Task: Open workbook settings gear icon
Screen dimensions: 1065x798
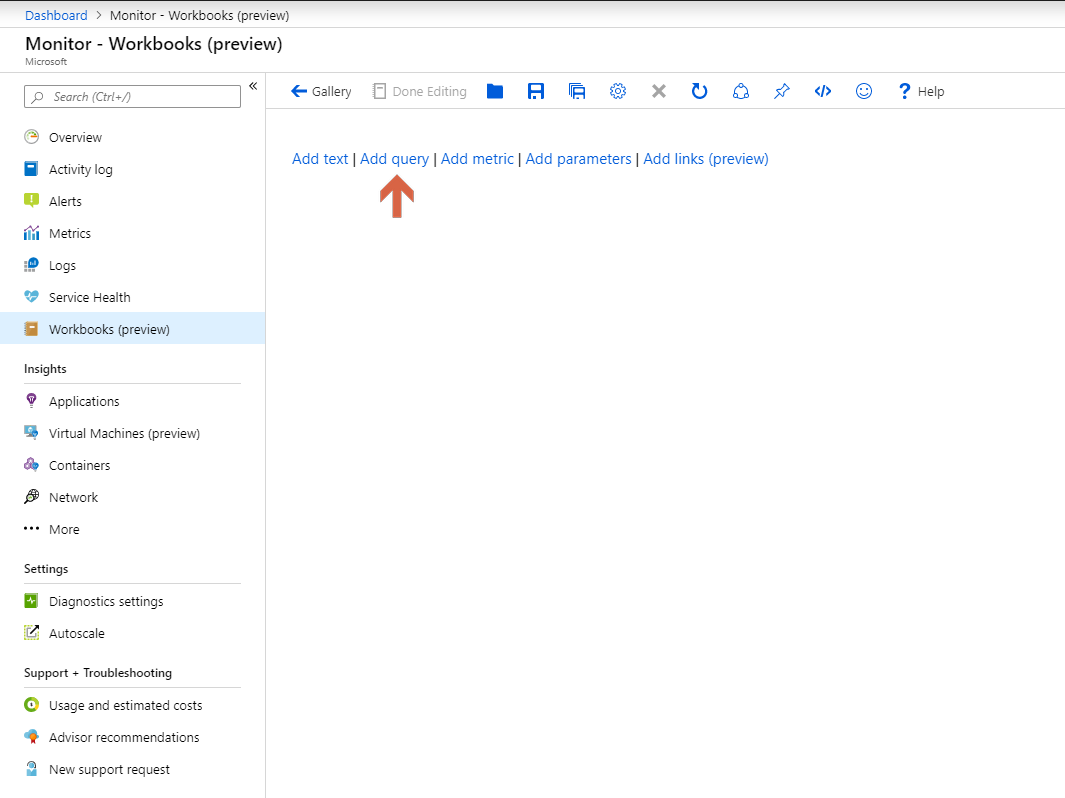Action: point(617,91)
